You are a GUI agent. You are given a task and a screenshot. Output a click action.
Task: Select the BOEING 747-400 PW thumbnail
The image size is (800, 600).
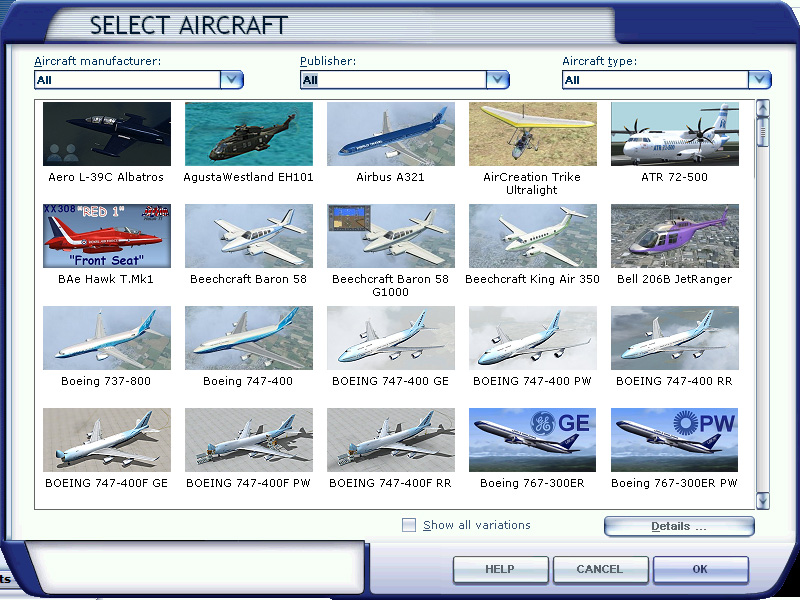[532, 338]
